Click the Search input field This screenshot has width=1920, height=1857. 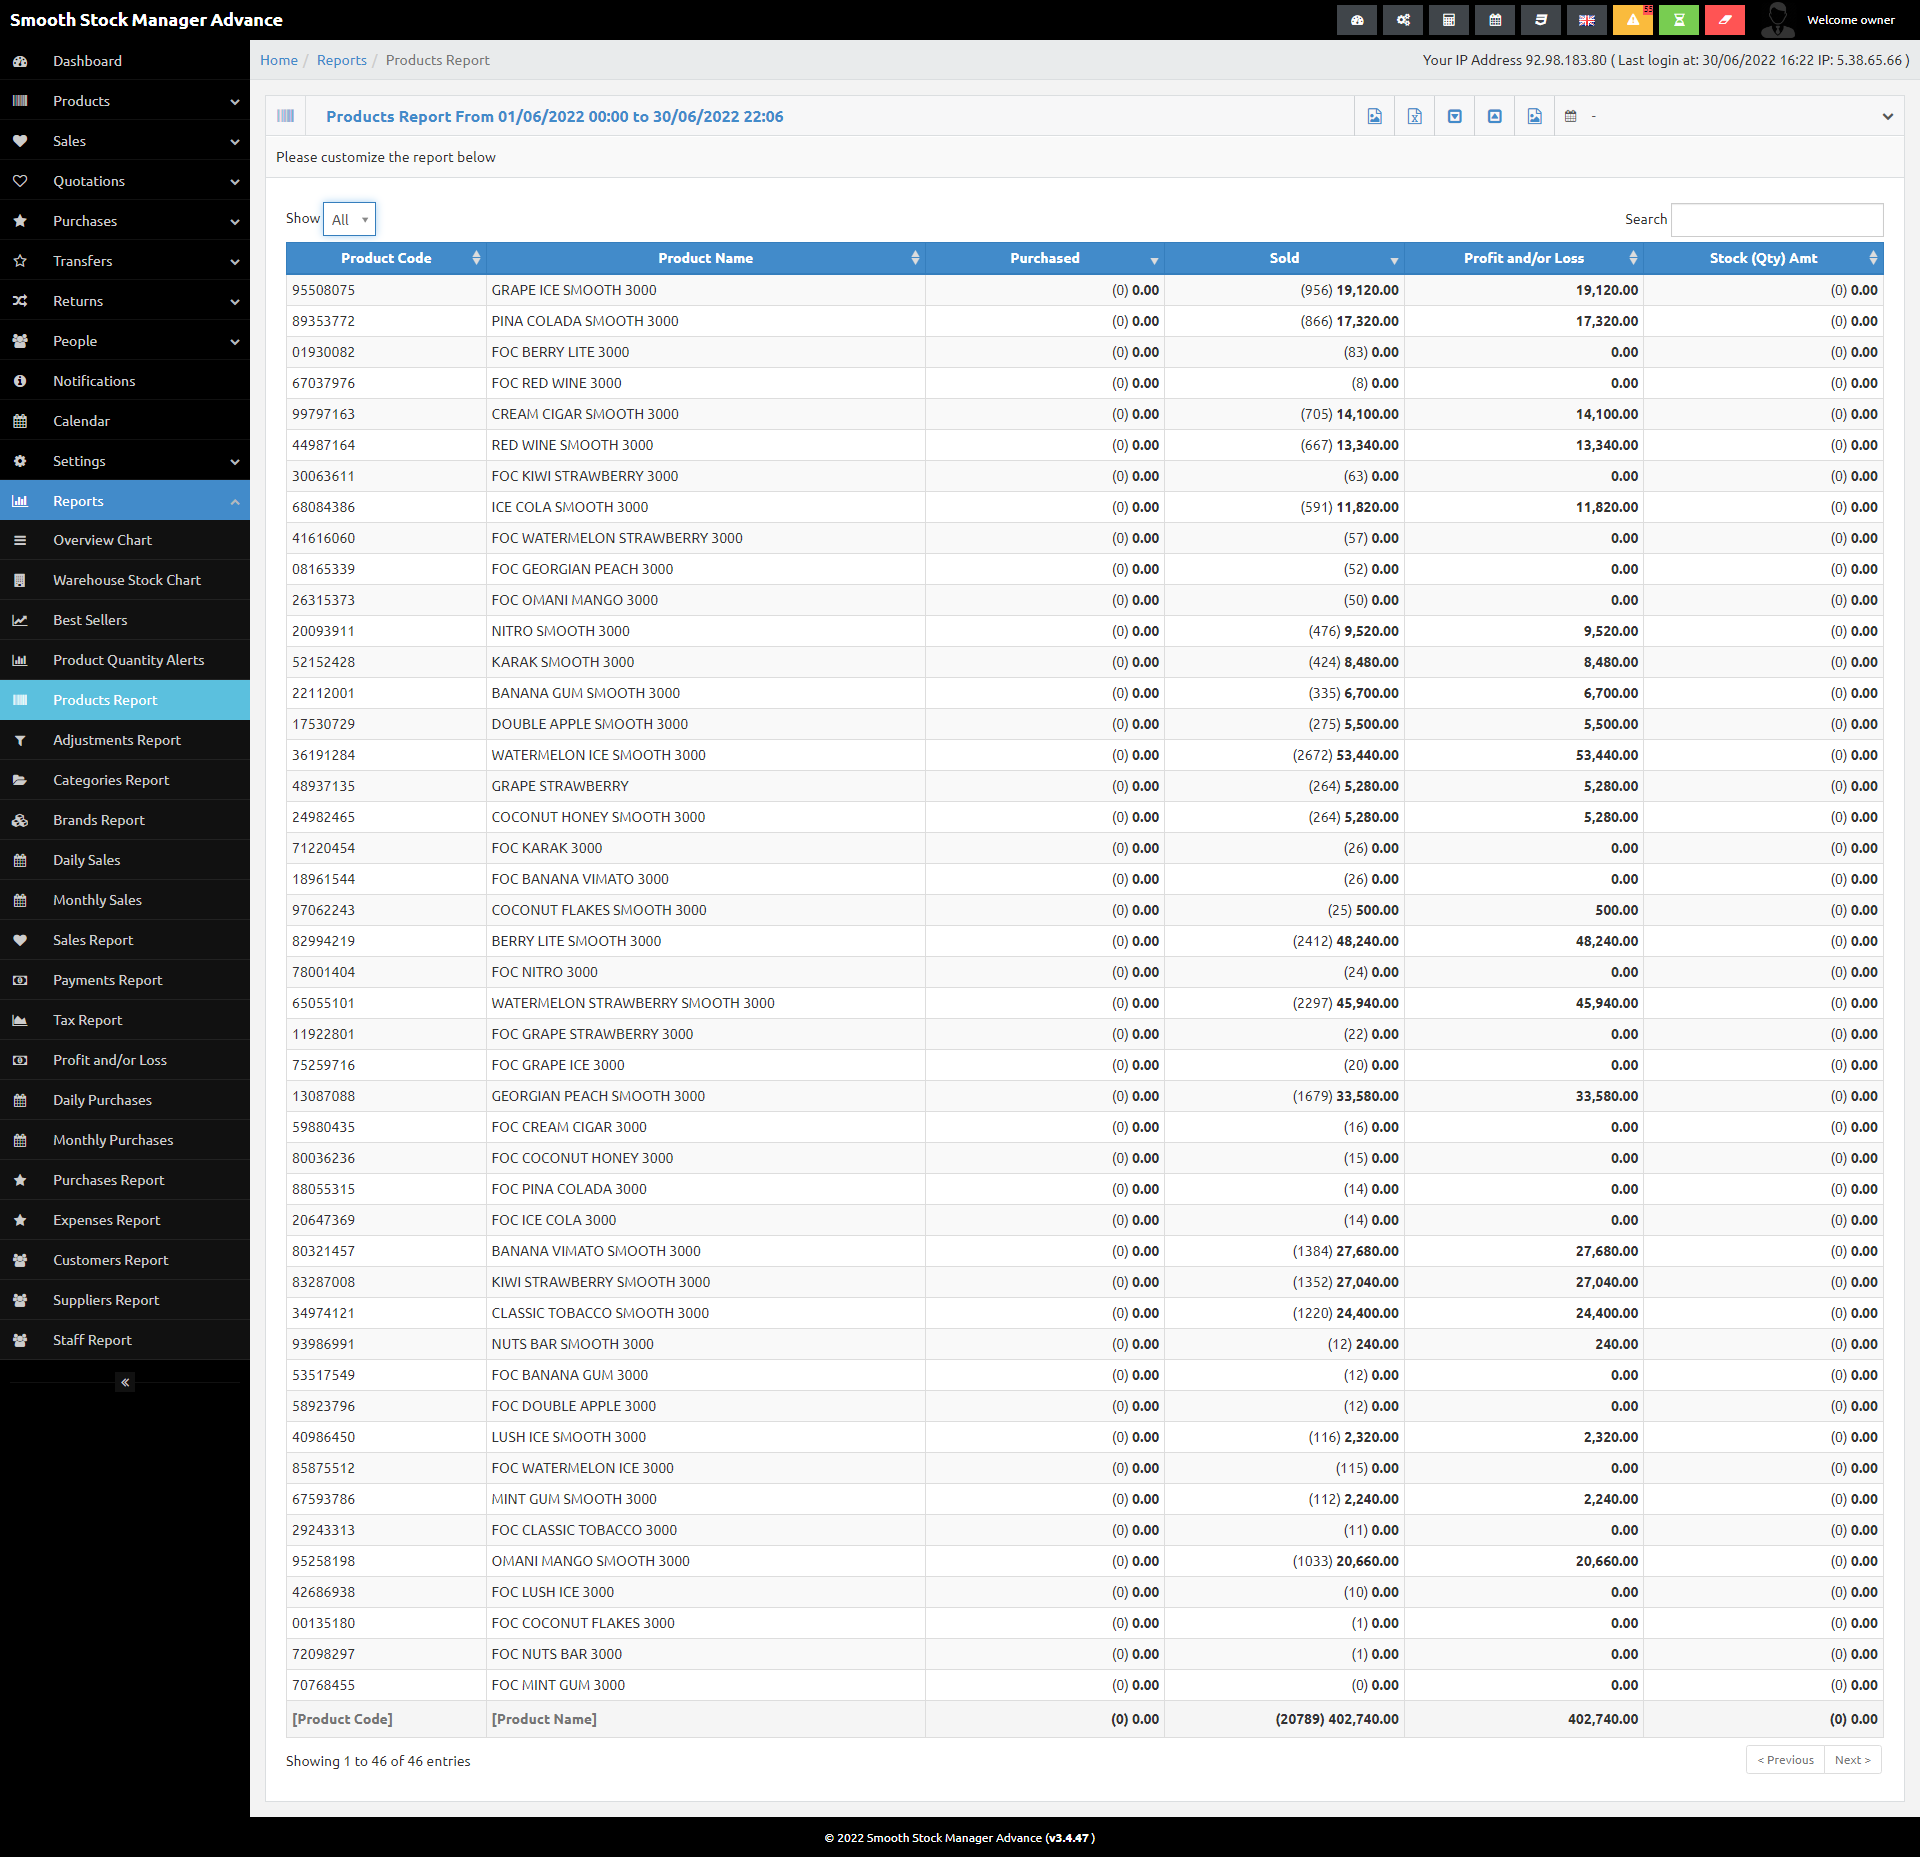pyautogui.click(x=1777, y=219)
